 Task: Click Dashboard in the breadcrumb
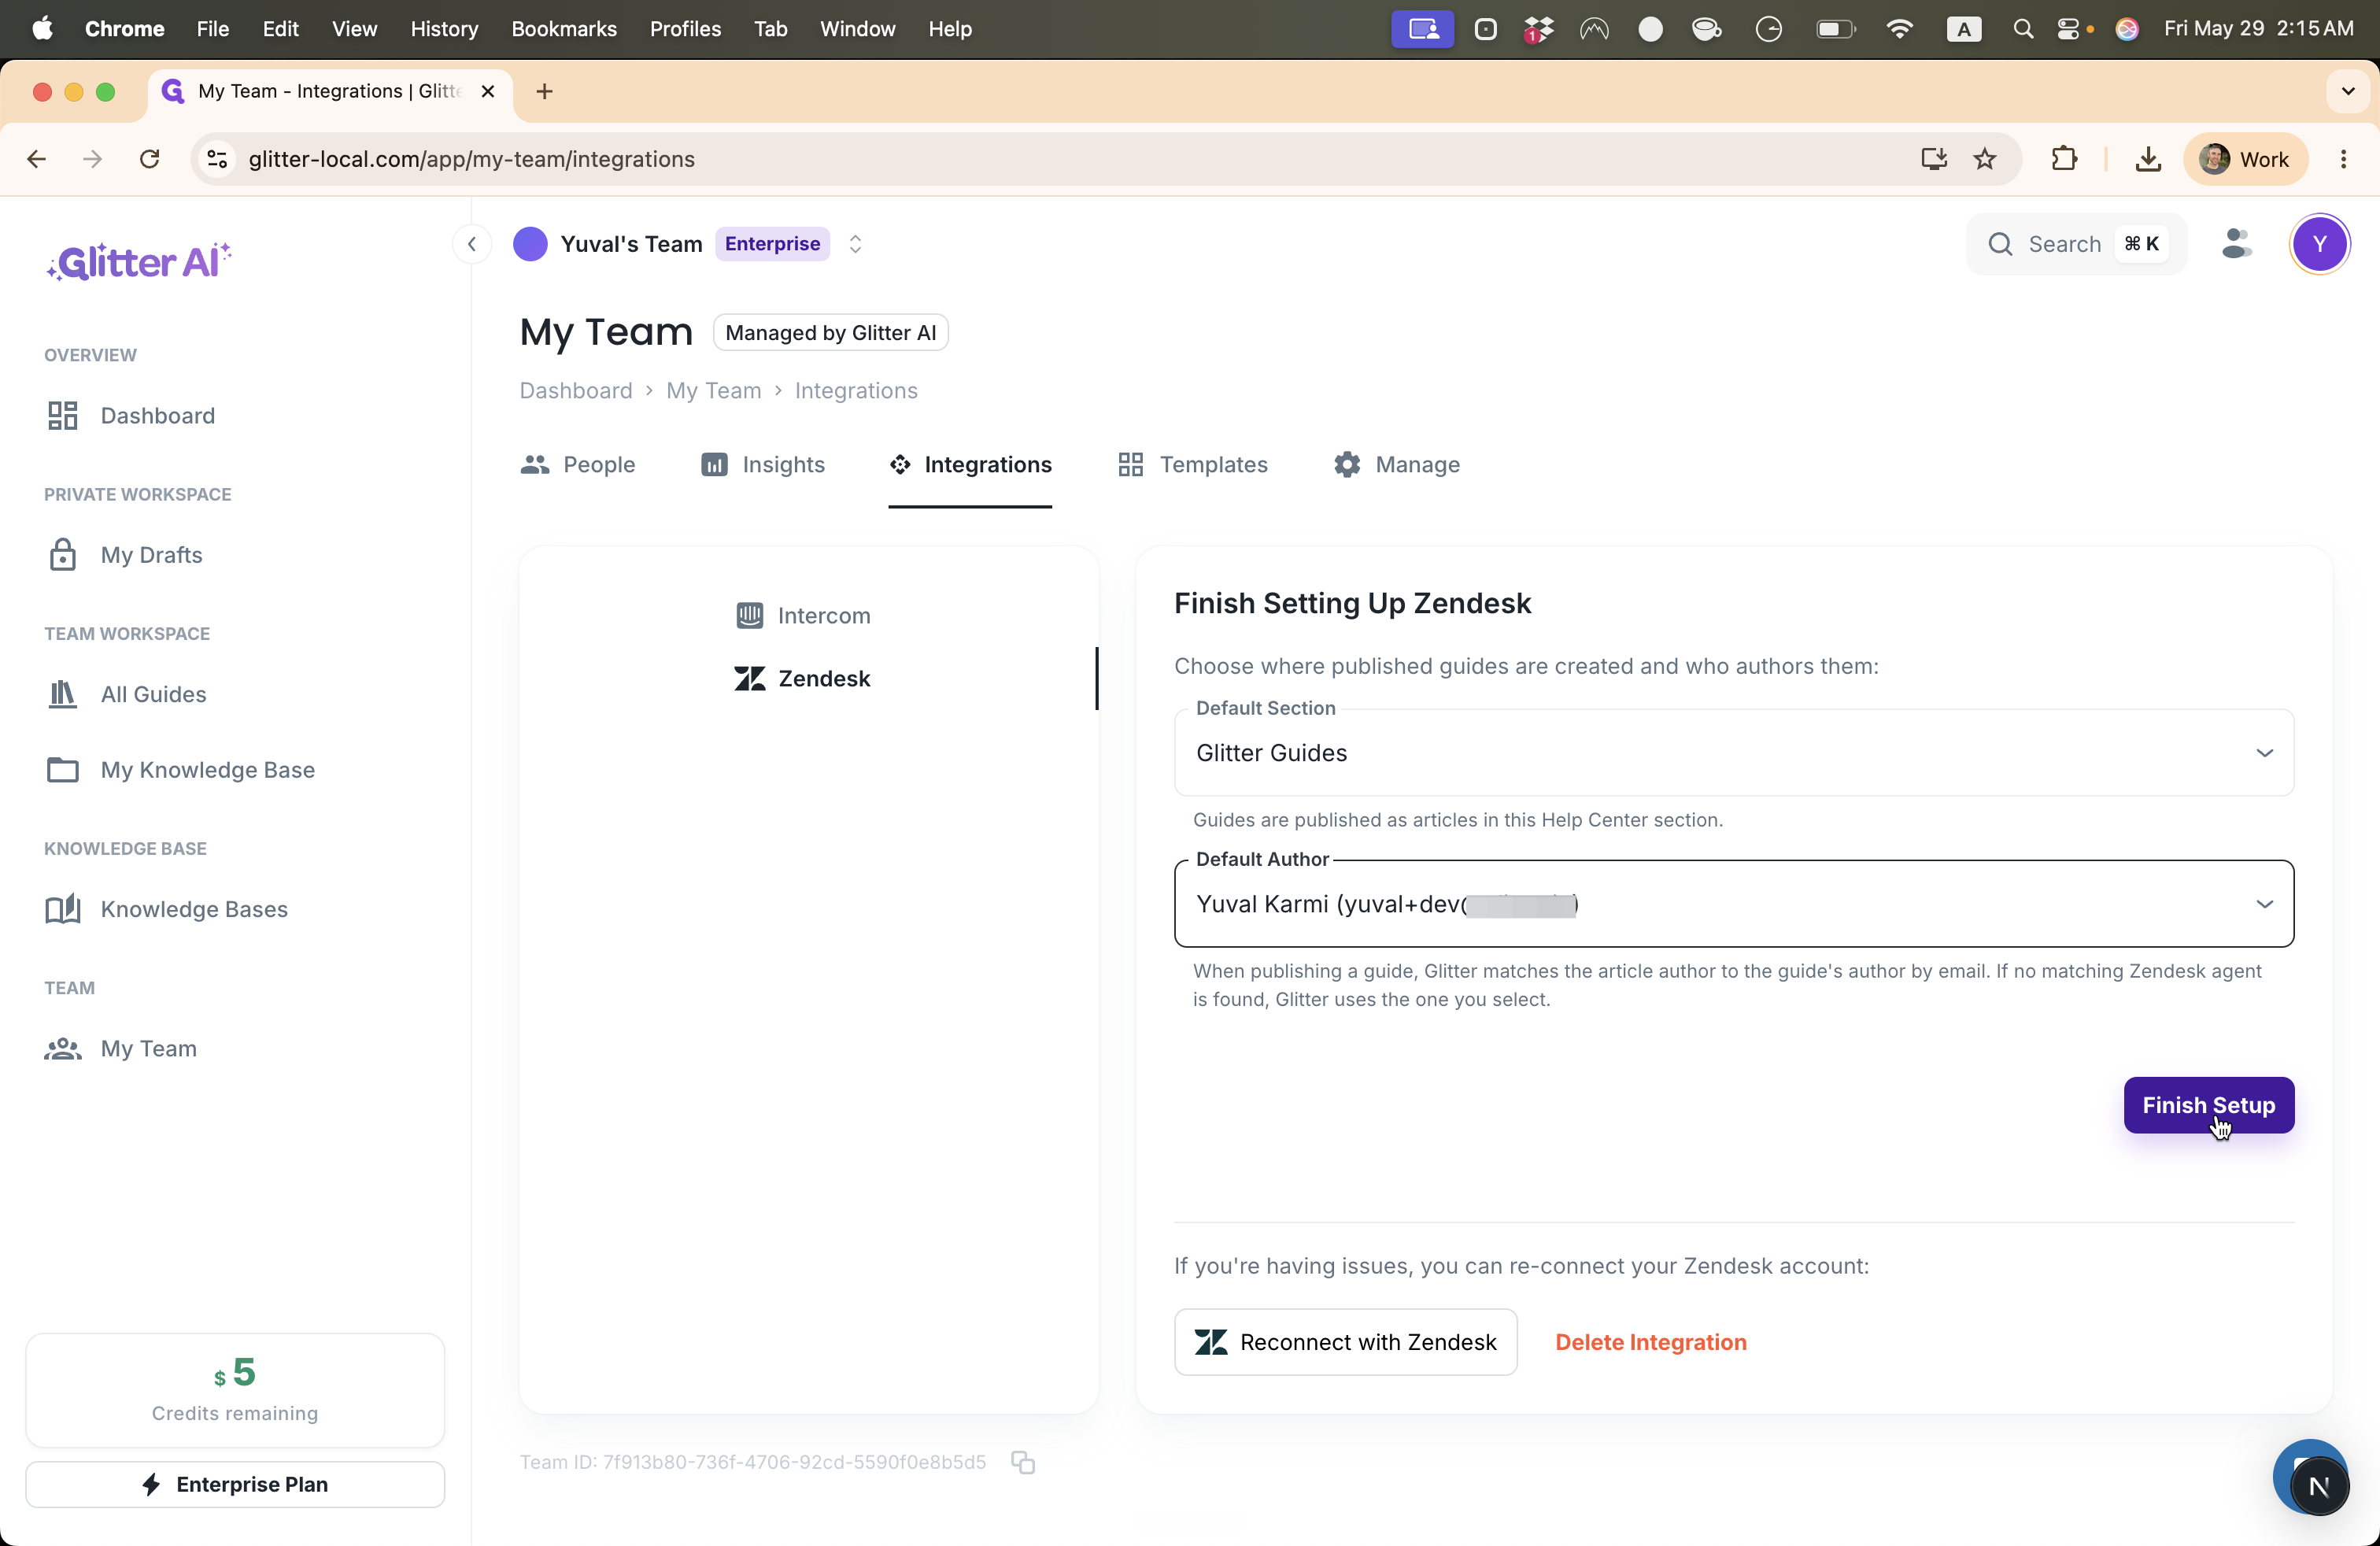[576, 390]
